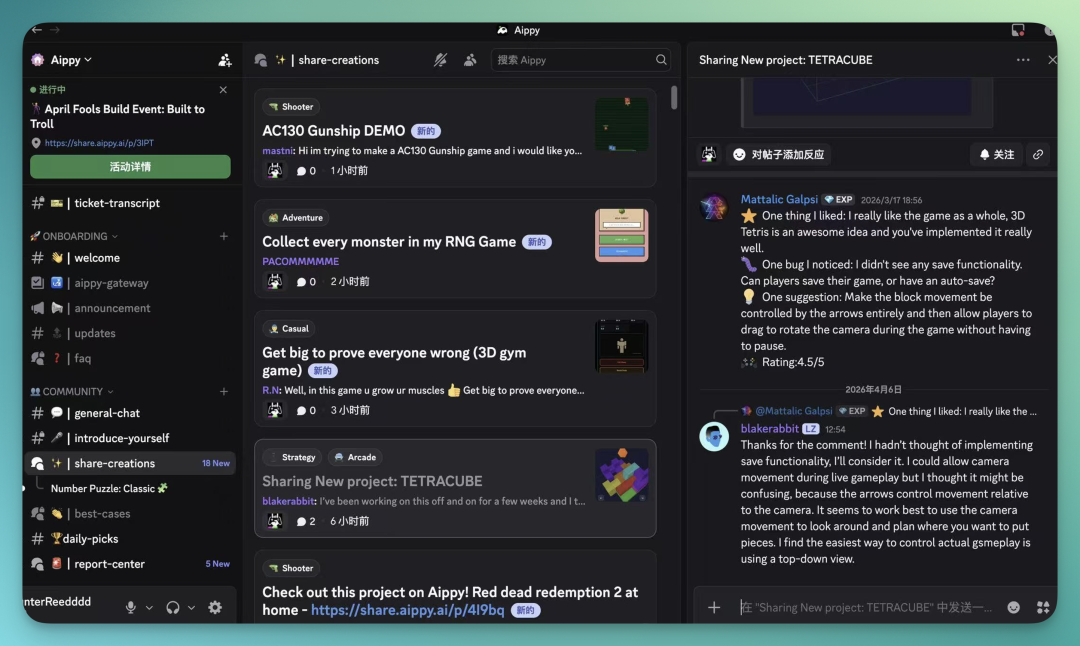Viewport: 1080px width, 646px height.
Task: Copy the post link with the chain icon
Action: 1038,155
